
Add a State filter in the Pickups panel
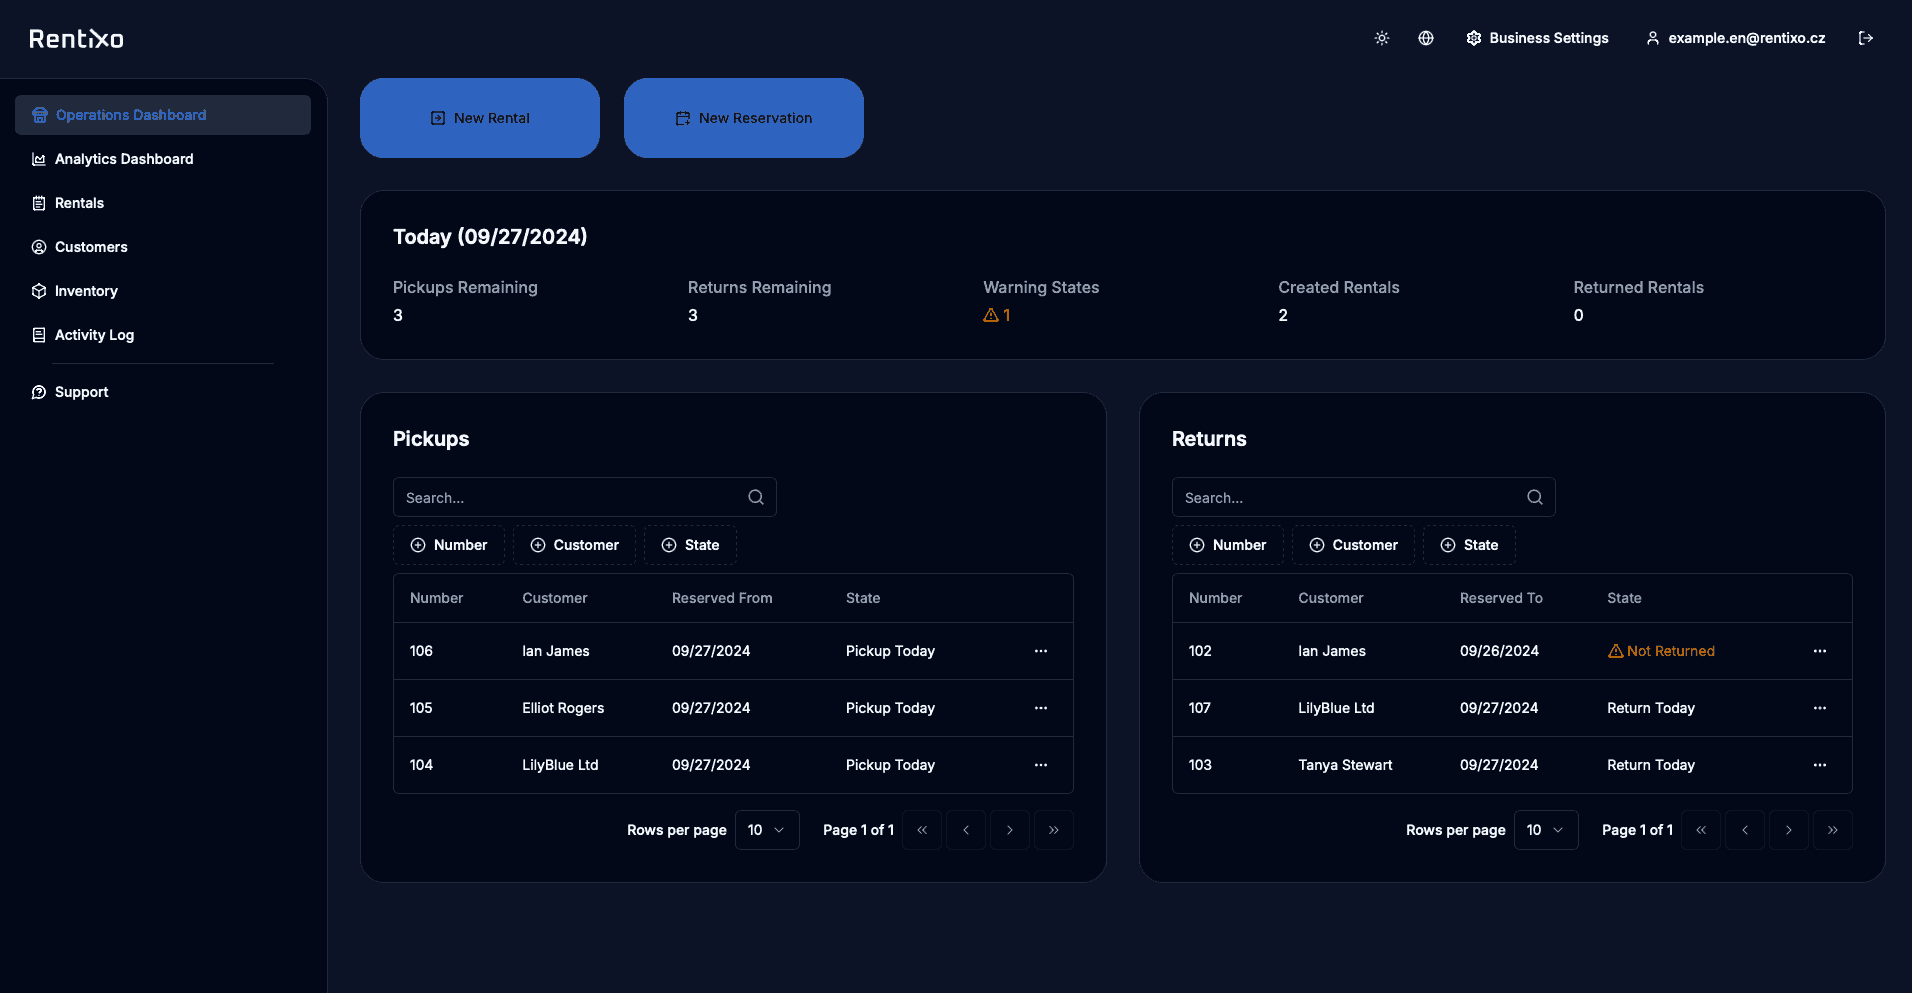(x=690, y=545)
